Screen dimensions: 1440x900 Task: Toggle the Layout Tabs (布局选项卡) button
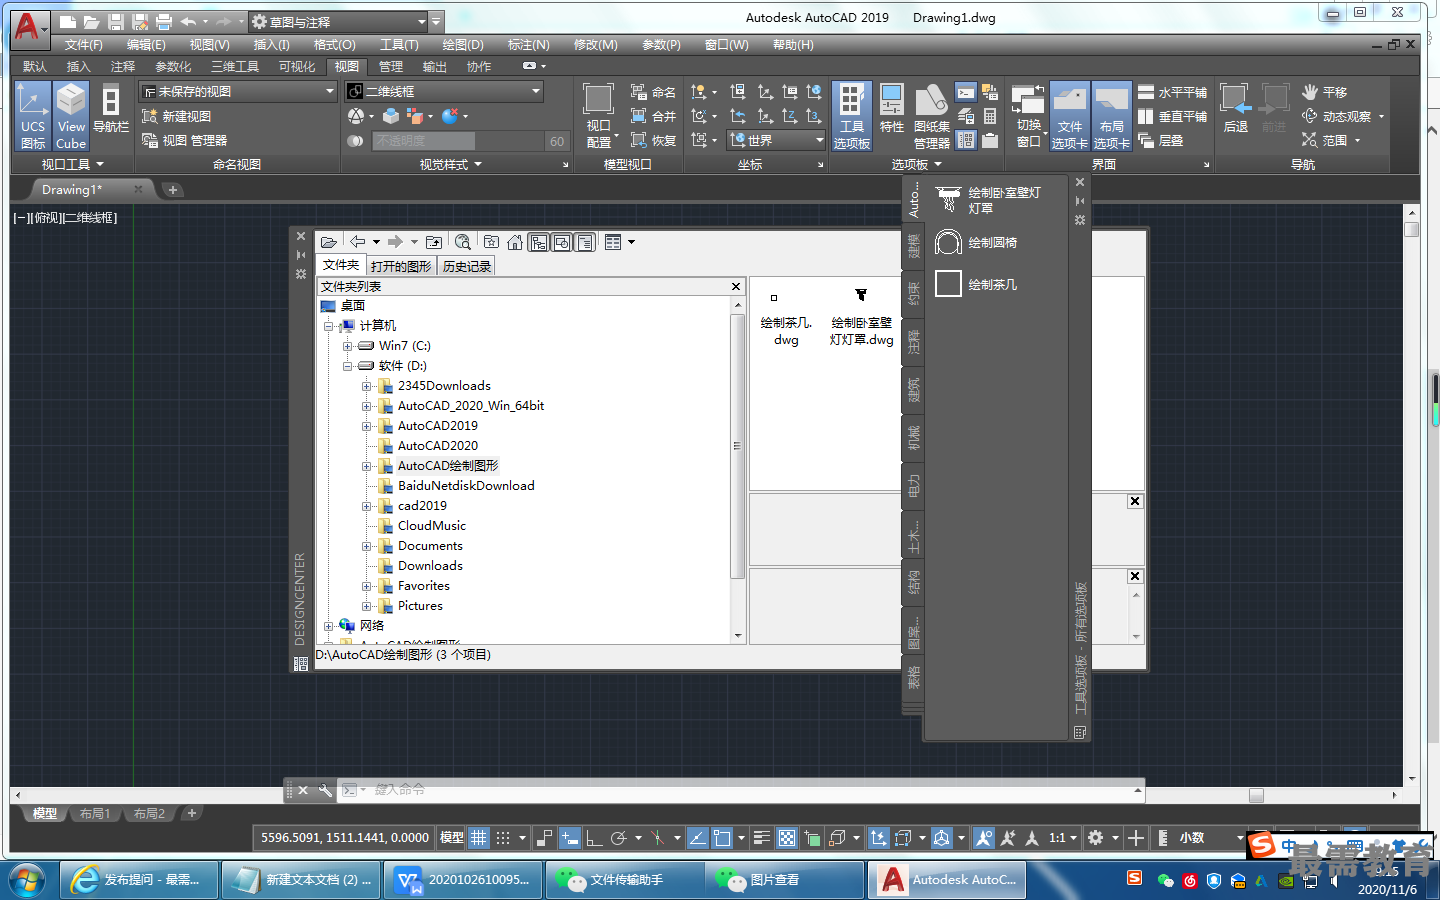click(x=1111, y=116)
